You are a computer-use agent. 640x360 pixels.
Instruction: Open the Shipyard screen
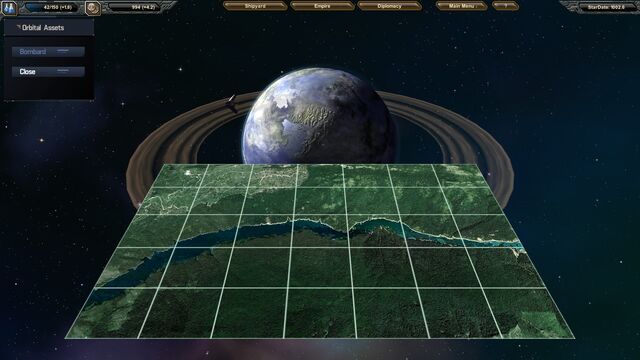[255, 6]
